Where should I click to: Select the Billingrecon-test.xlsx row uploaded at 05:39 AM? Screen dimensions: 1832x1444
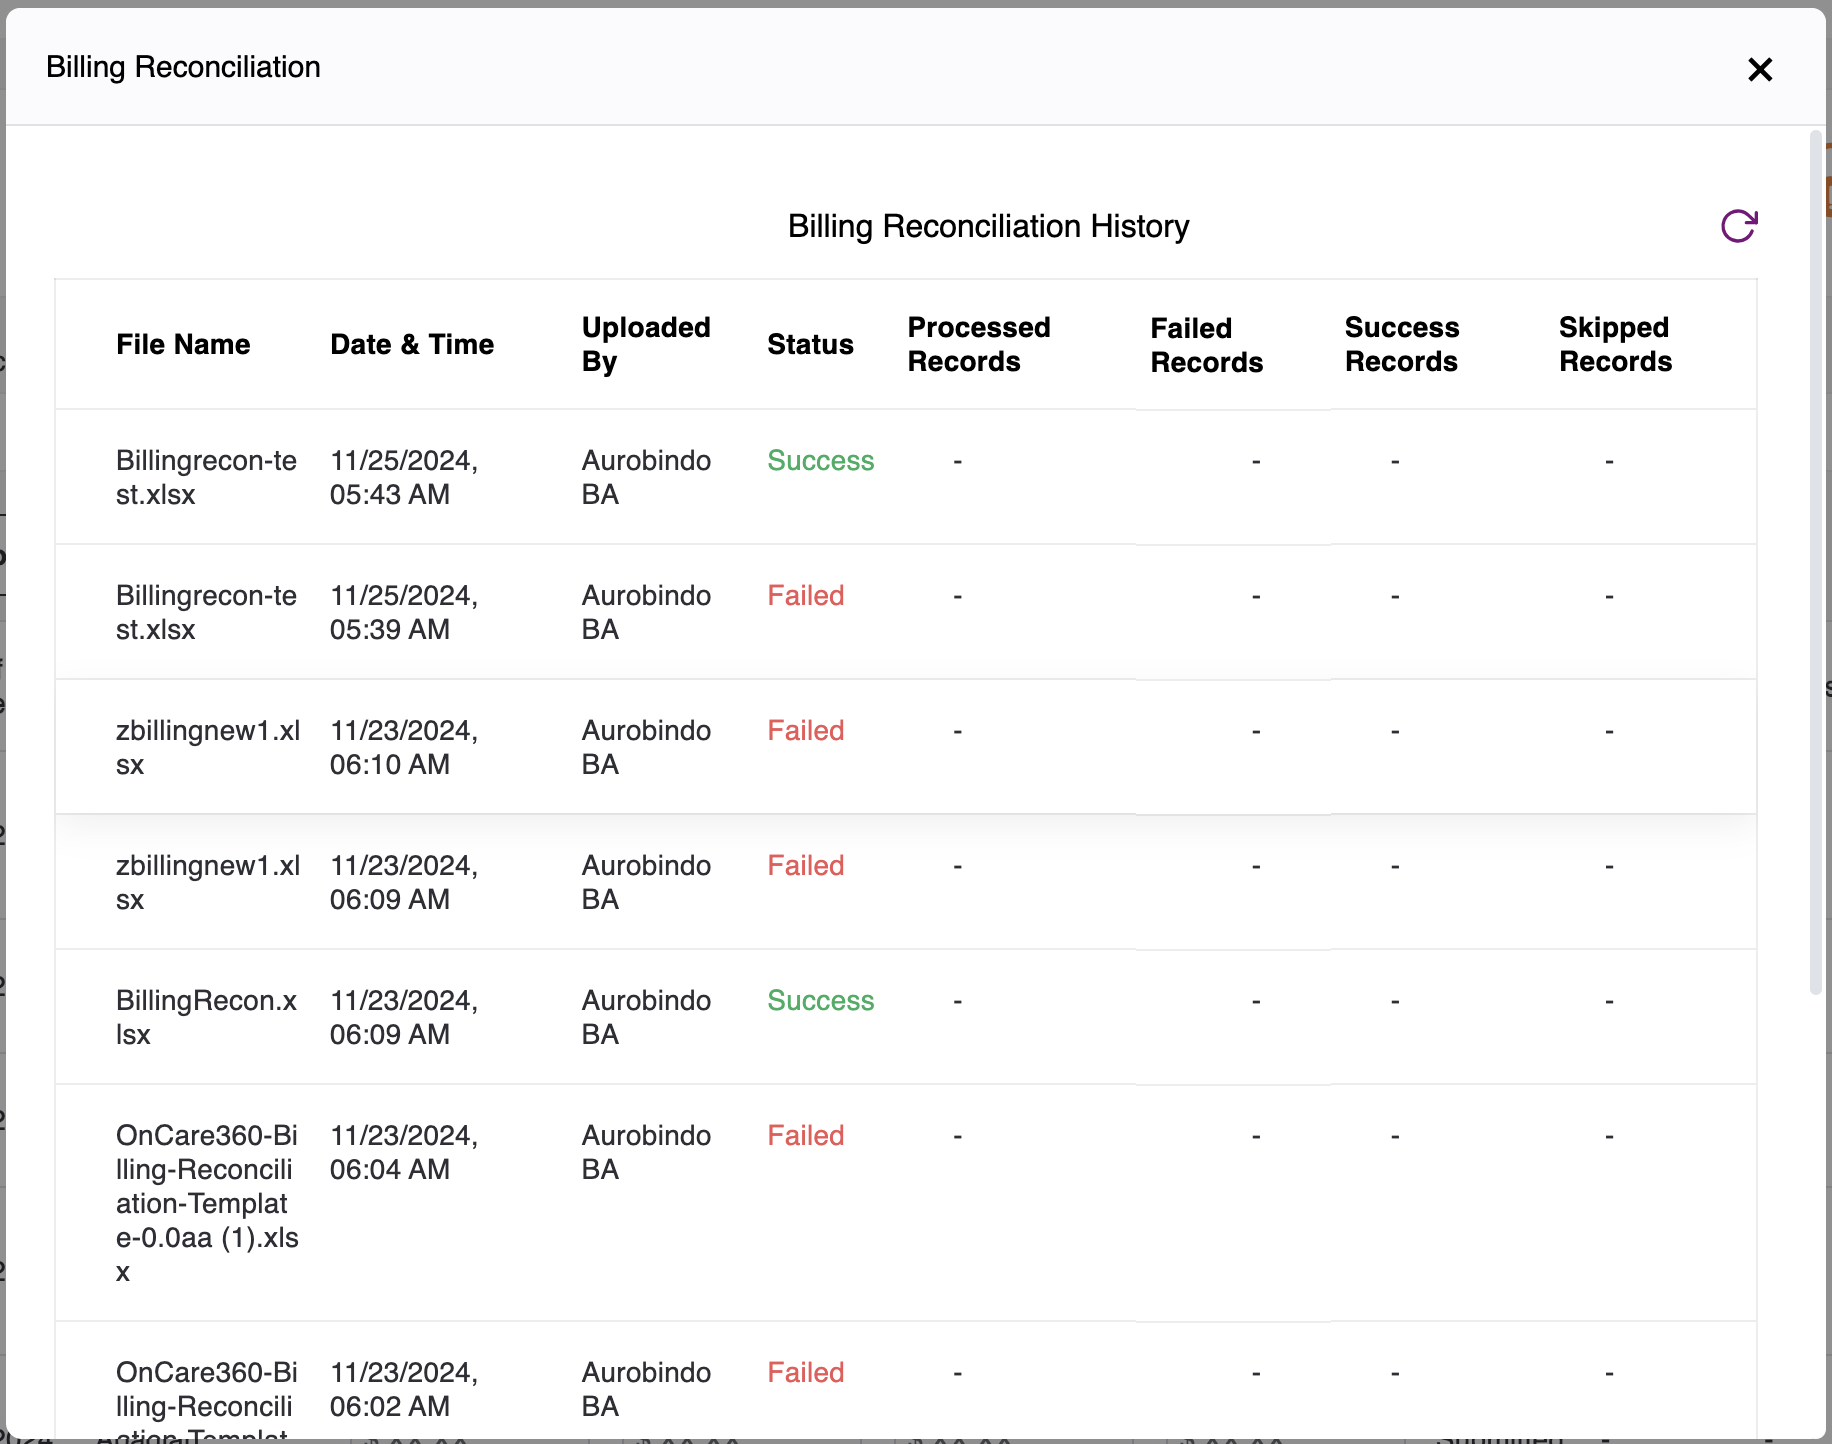point(906,612)
